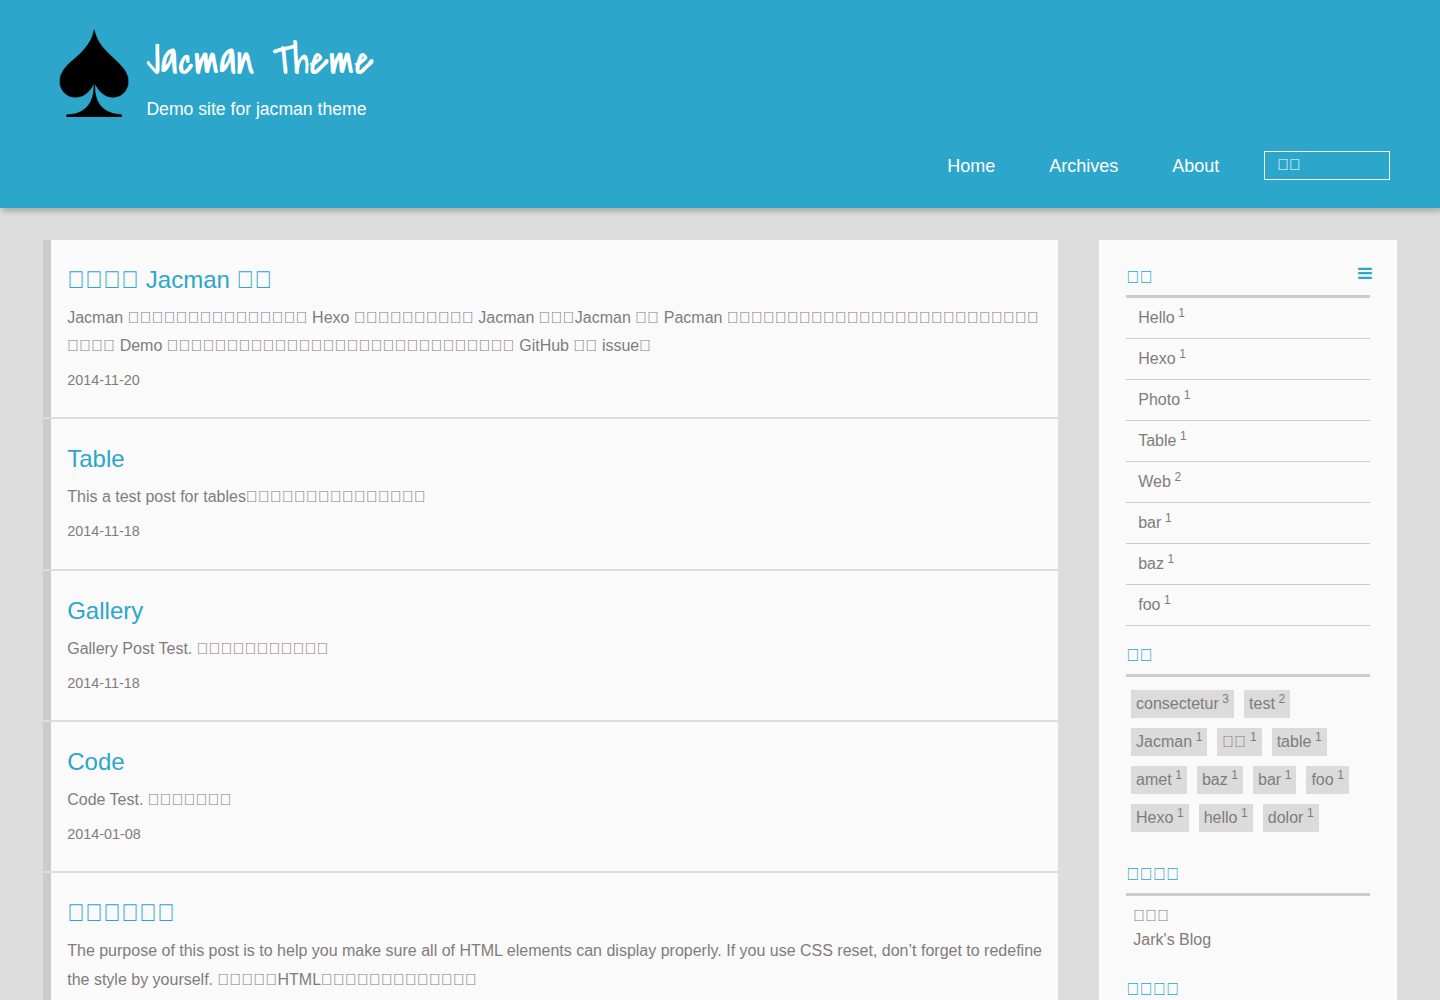The height and width of the screenshot is (1000, 1440).
Task: Click the test tag
Action: tap(1267, 704)
